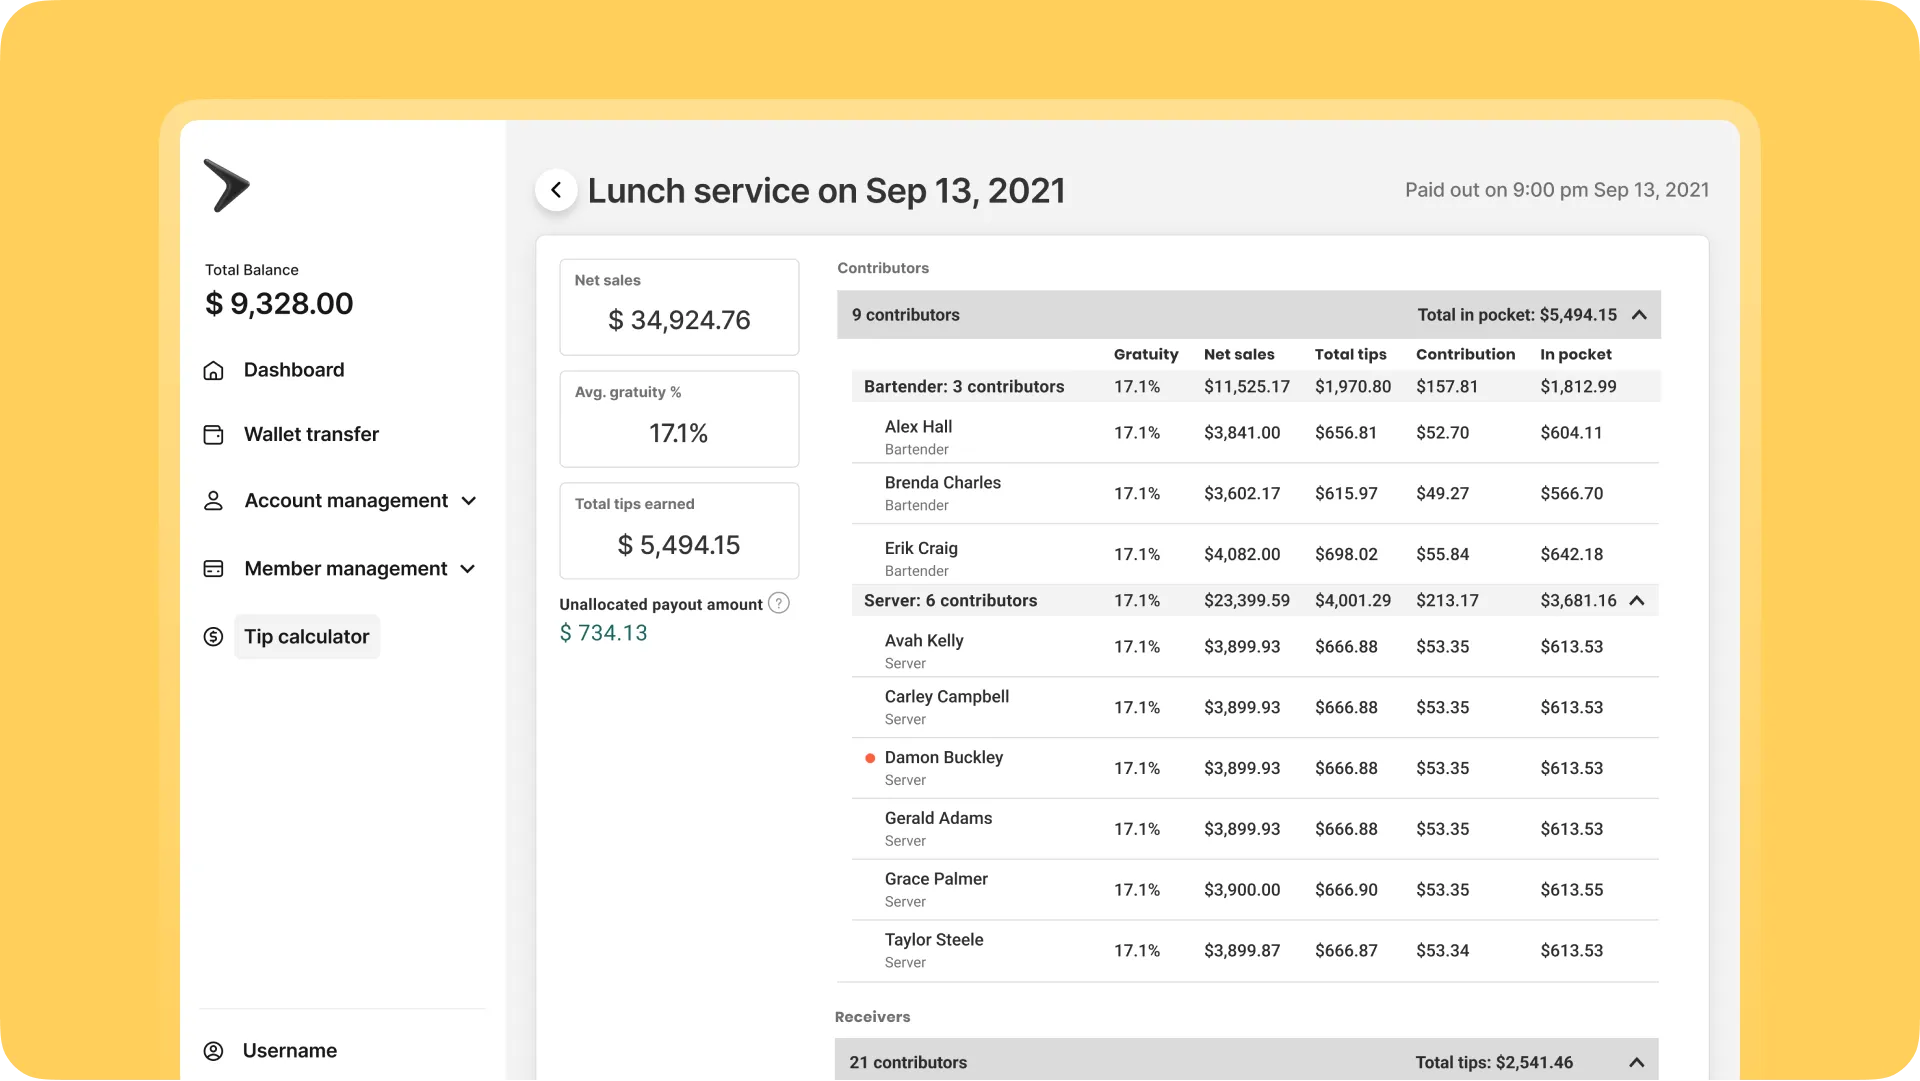Click the unallocated payout help icon
The height and width of the screenshot is (1081, 1920).
(x=779, y=603)
